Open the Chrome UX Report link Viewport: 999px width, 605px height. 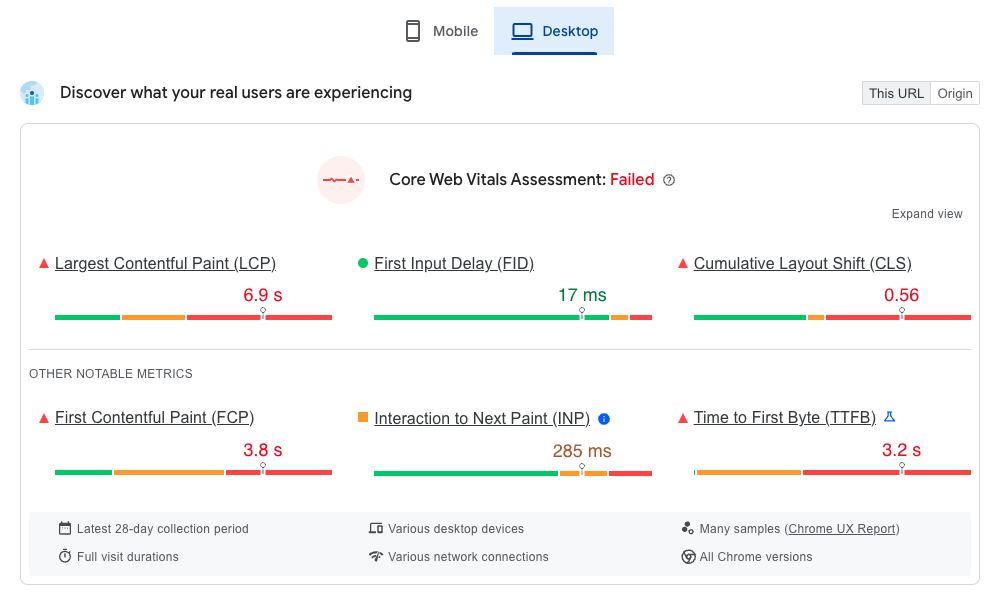tap(842, 529)
